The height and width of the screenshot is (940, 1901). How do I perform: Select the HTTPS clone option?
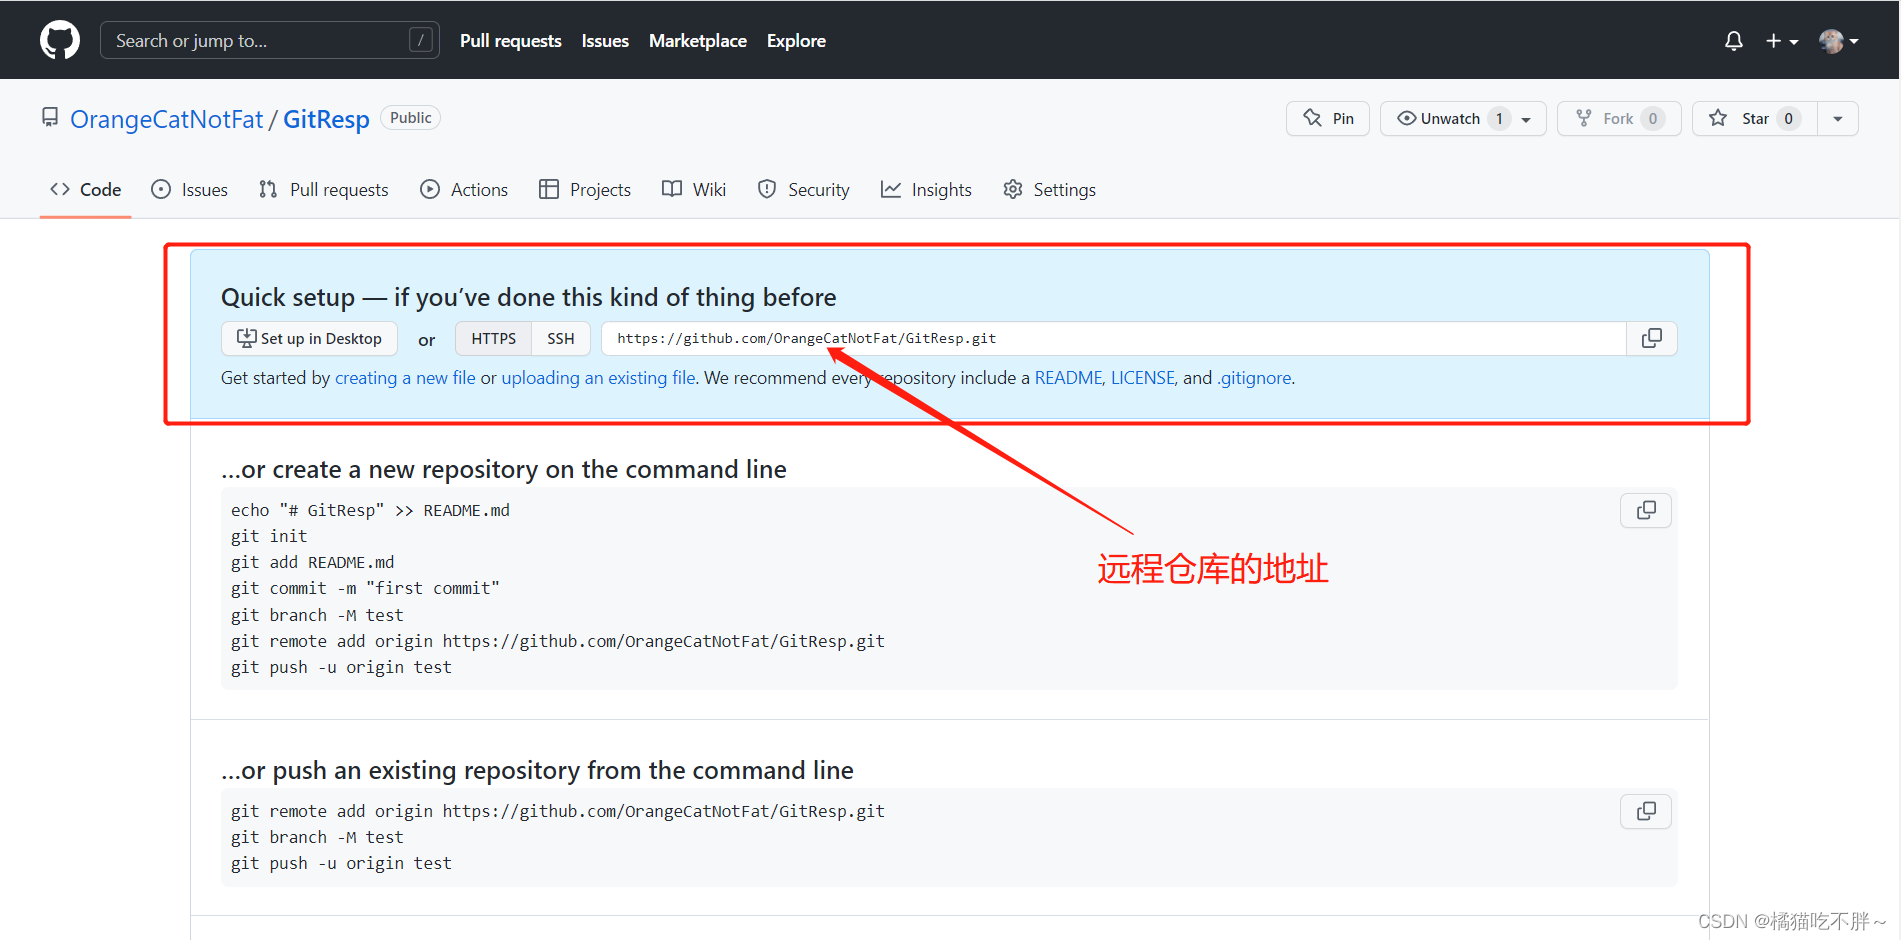click(x=494, y=338)
